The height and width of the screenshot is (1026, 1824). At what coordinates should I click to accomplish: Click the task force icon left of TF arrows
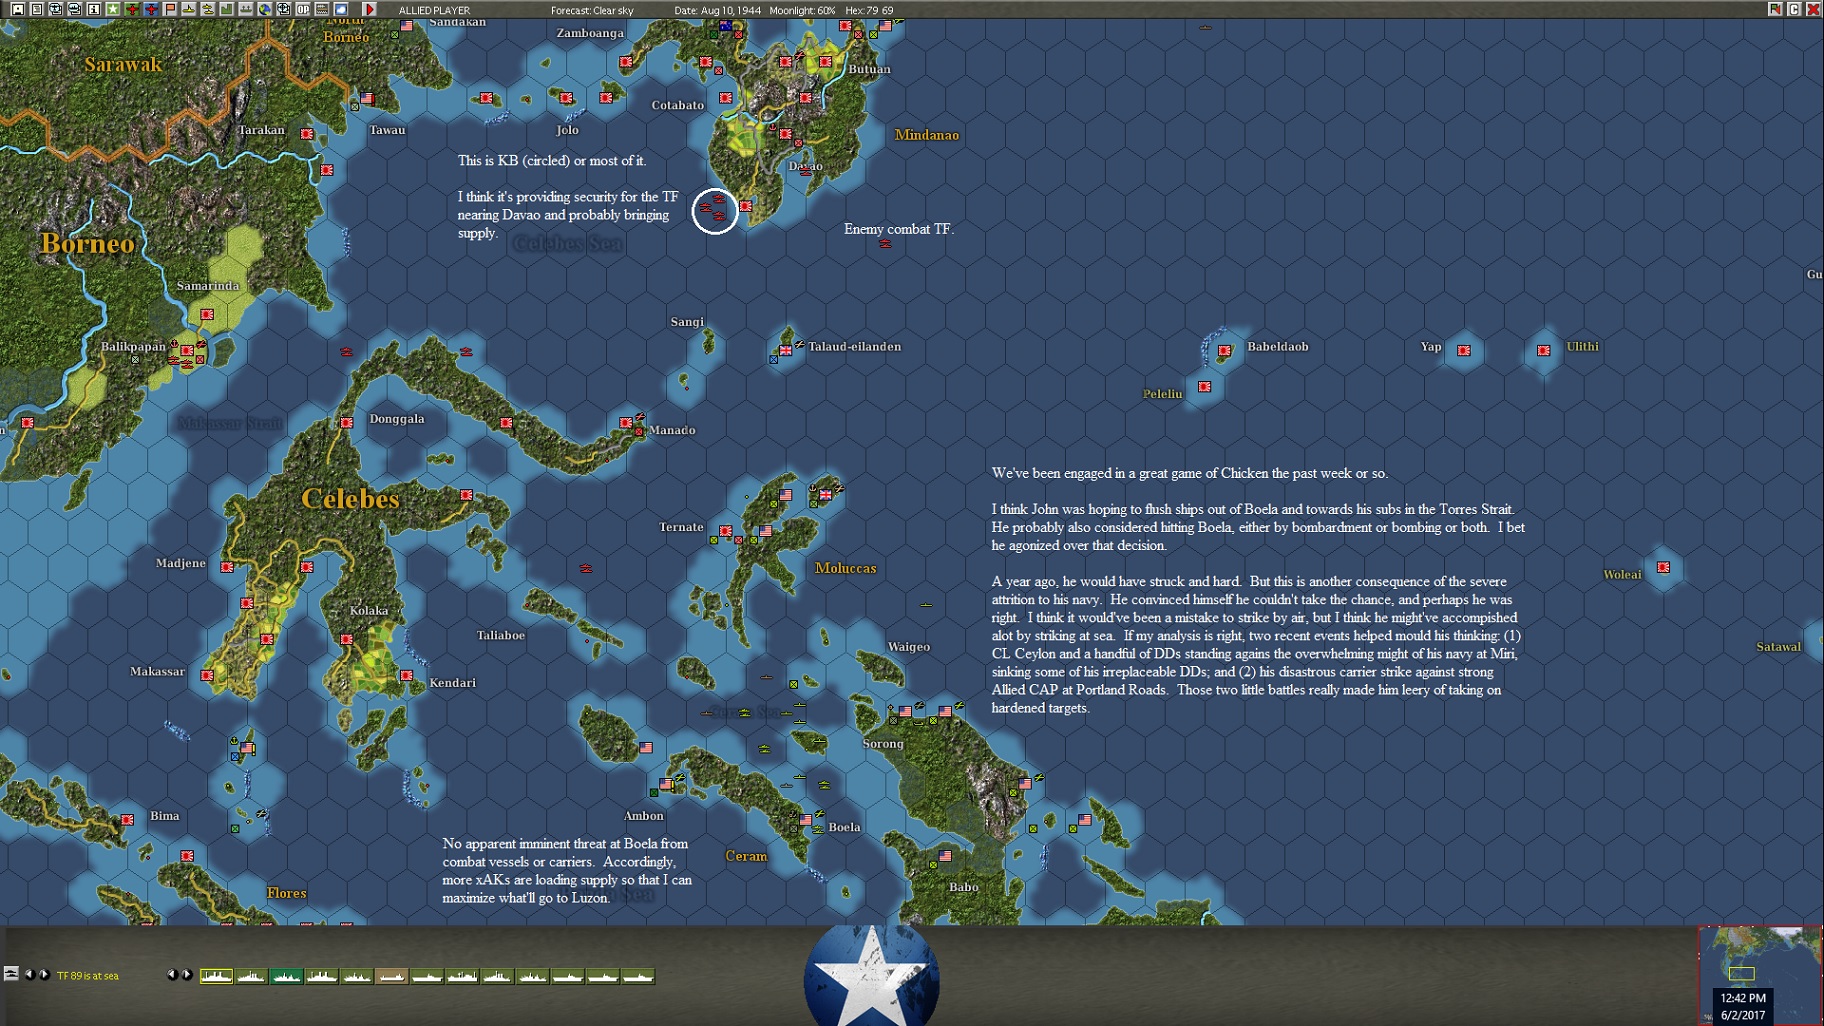tap(11, 974)
